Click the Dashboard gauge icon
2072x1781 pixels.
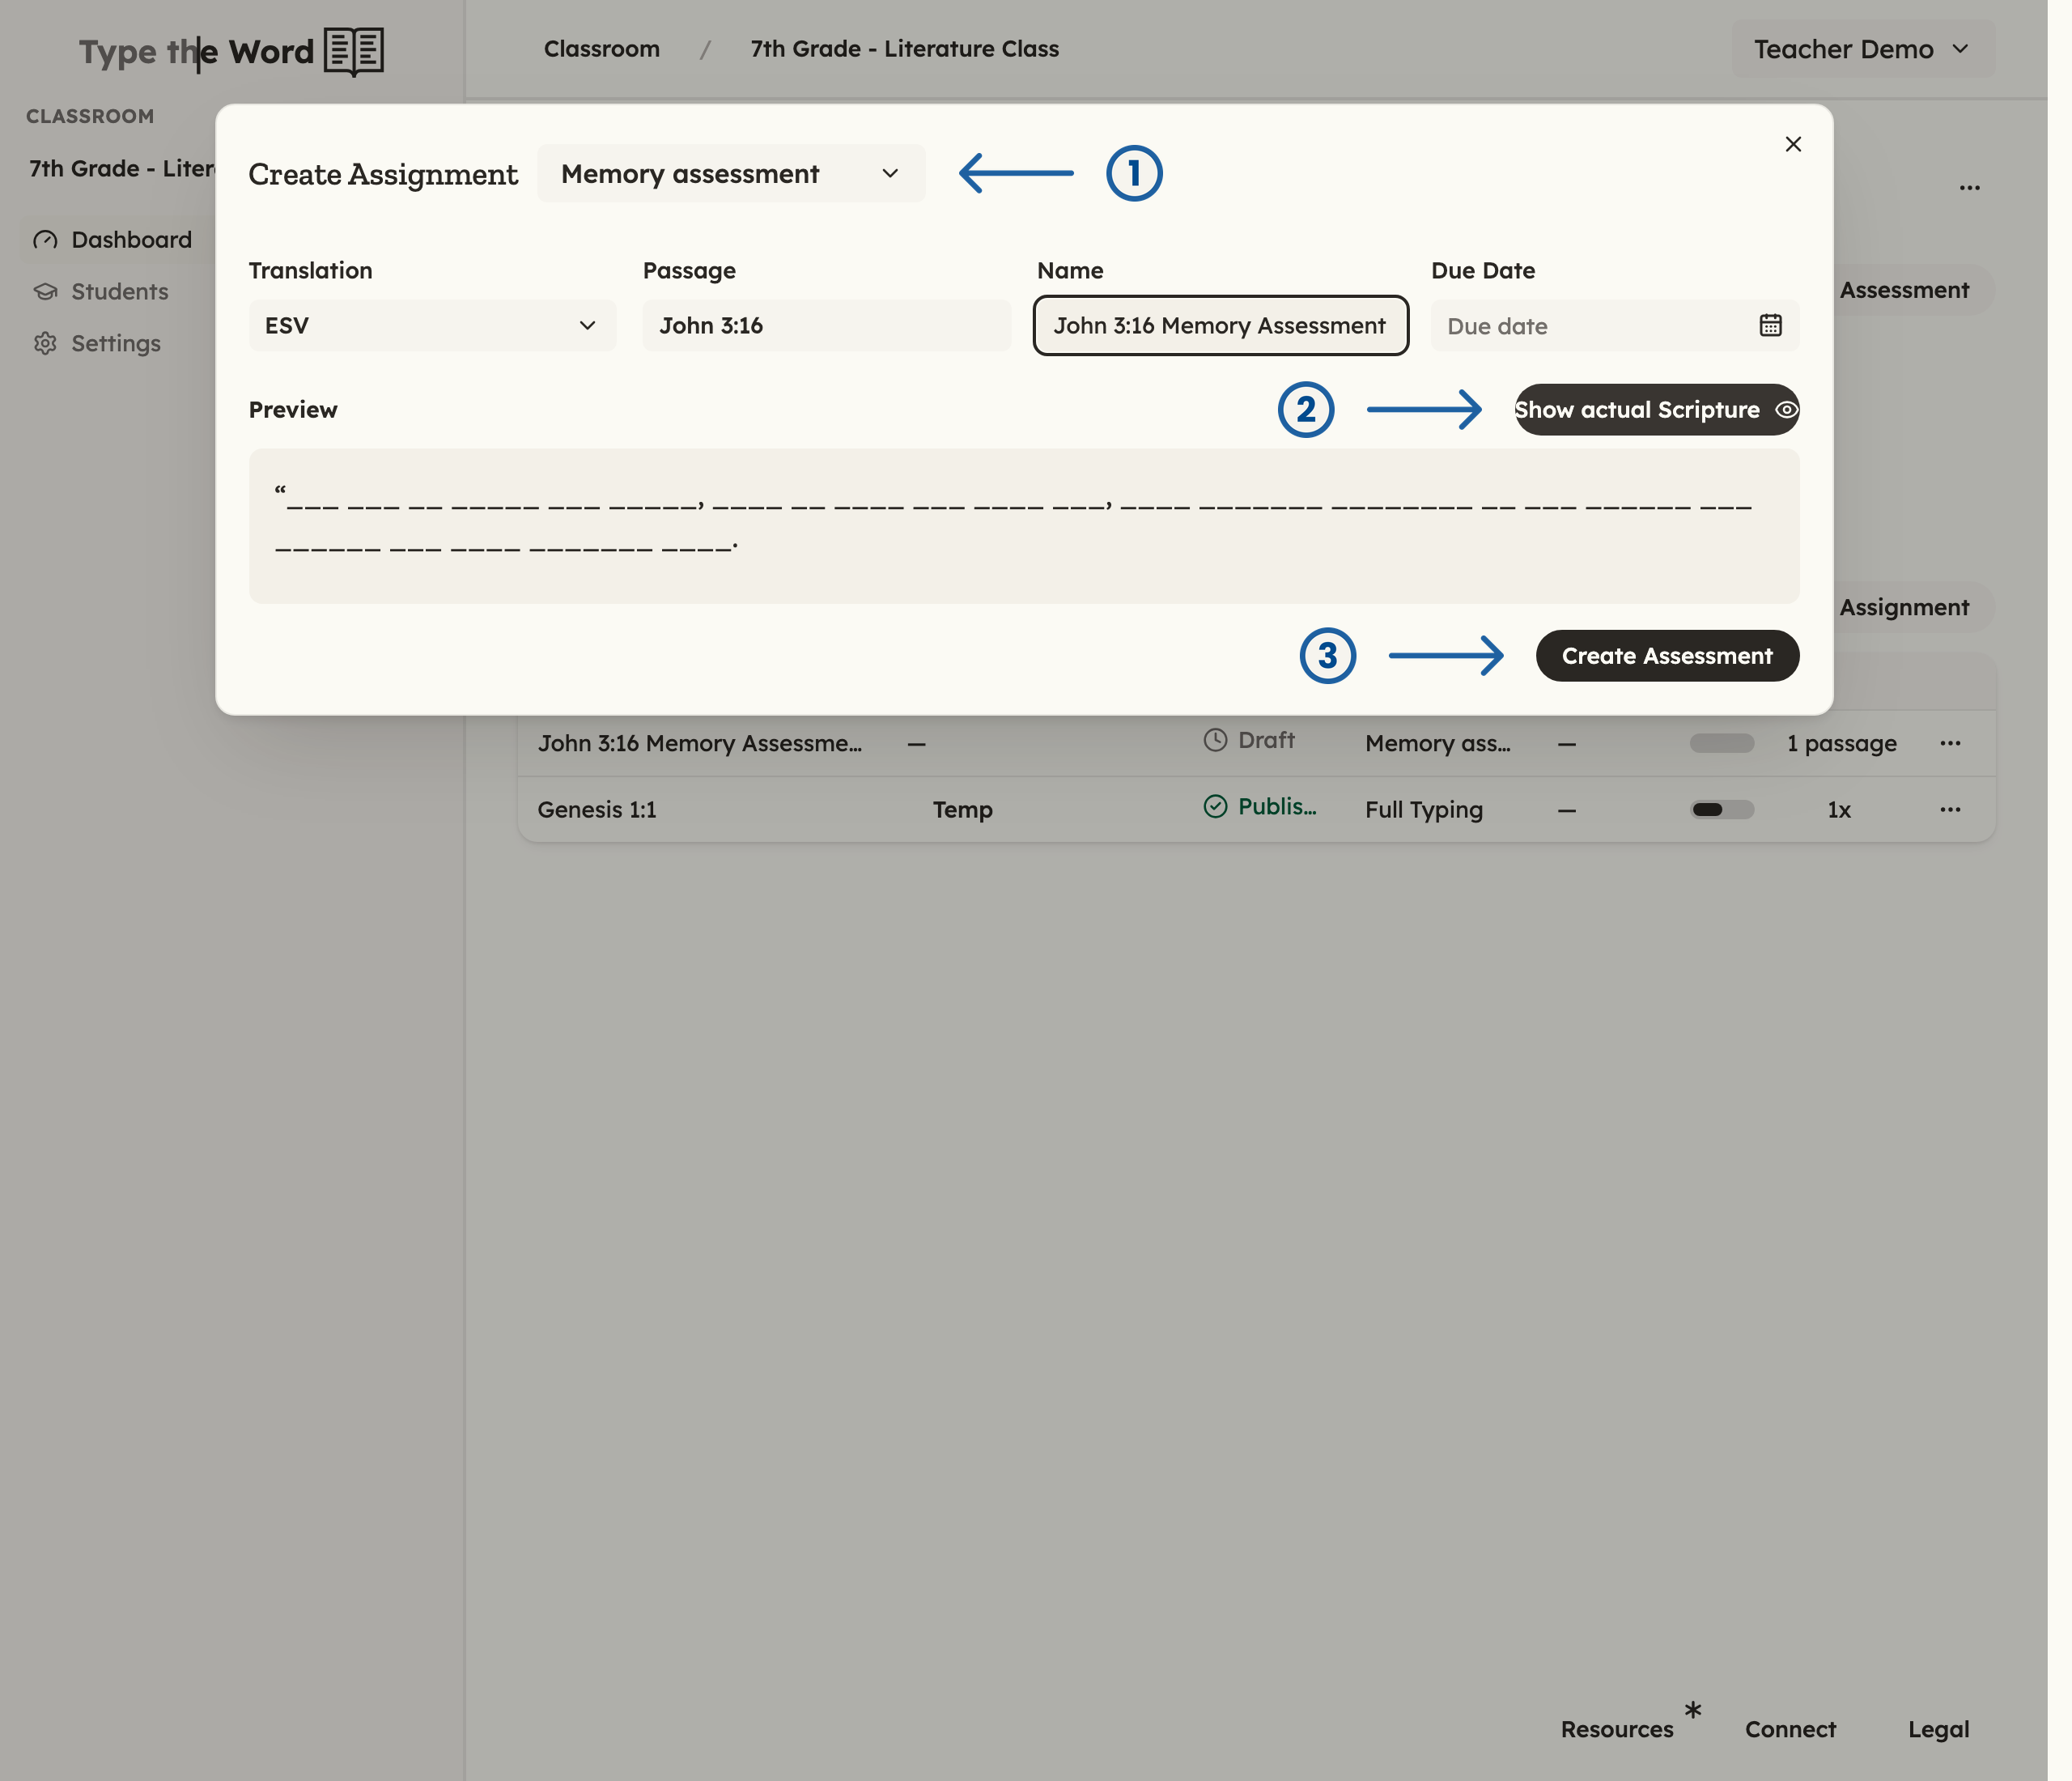45,240
